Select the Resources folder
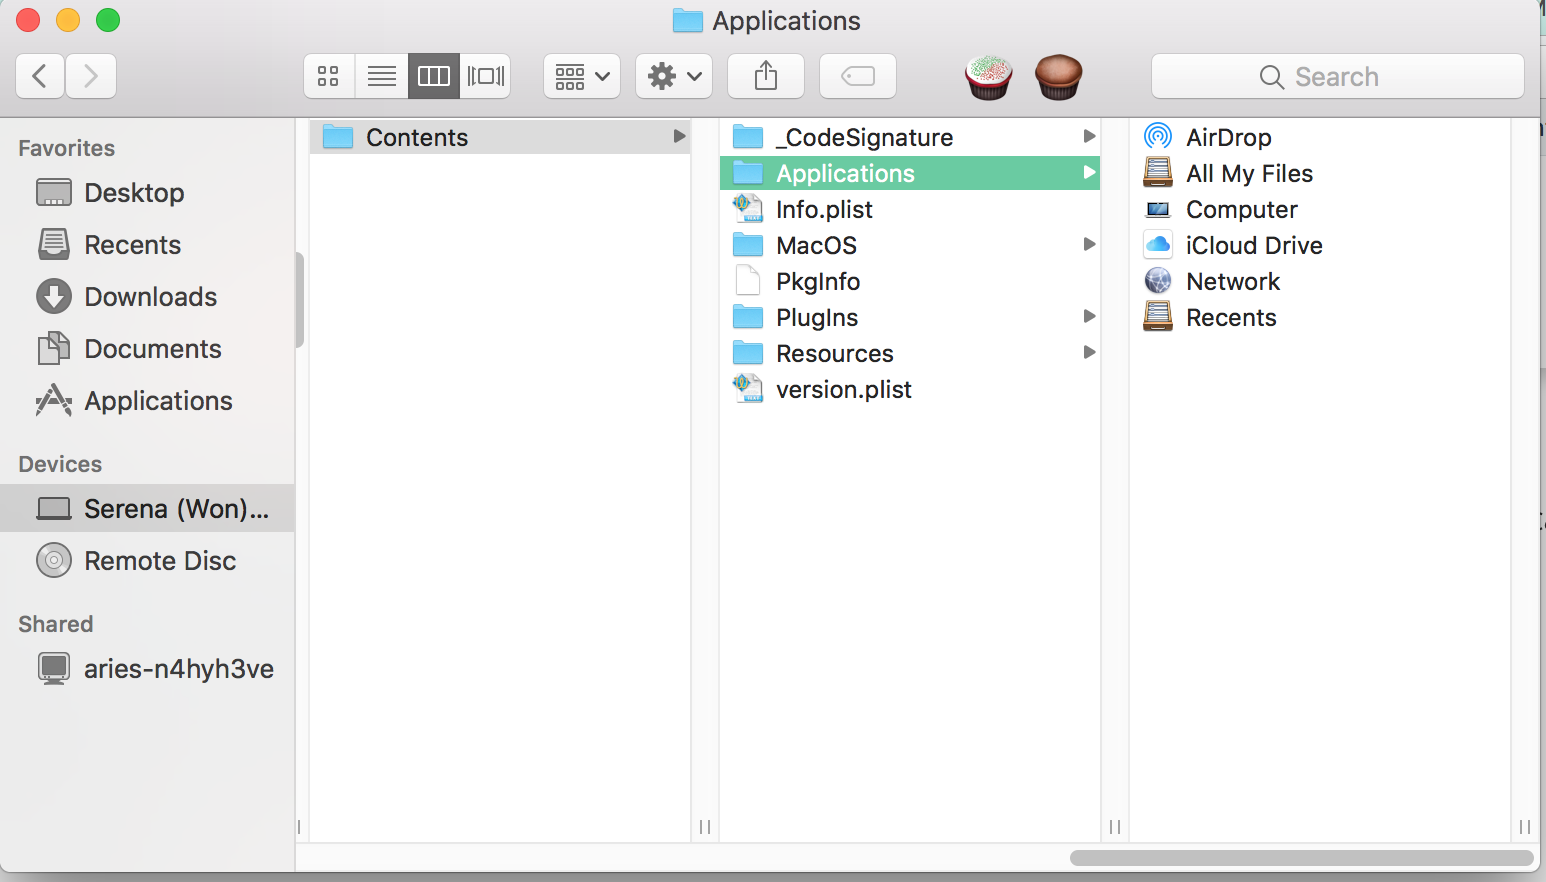Image resolution: width=1546 pixels, height=882 pixels. [910, 353]
